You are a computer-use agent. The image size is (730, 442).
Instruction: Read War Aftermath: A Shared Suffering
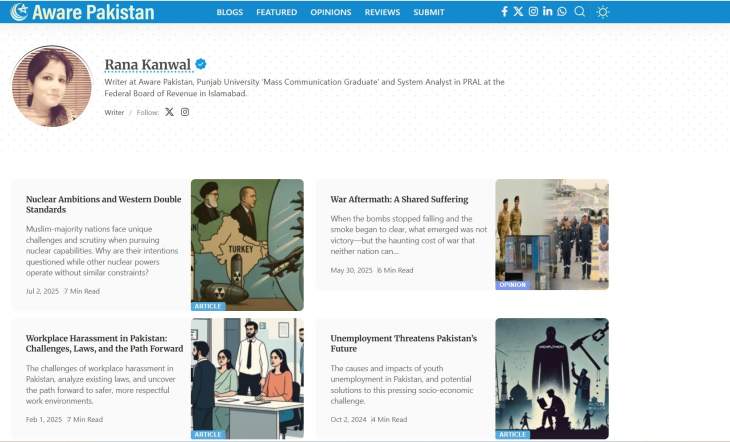tap(399, 199)
